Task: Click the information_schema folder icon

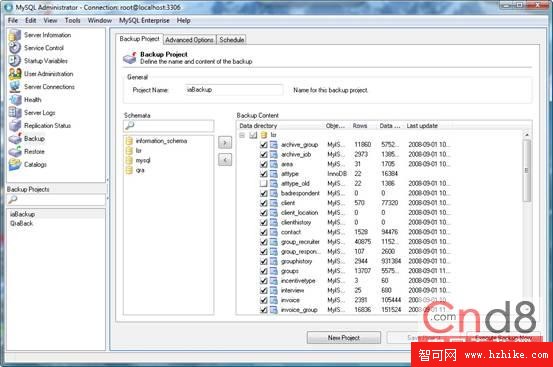Action: [x=129, y=141]
